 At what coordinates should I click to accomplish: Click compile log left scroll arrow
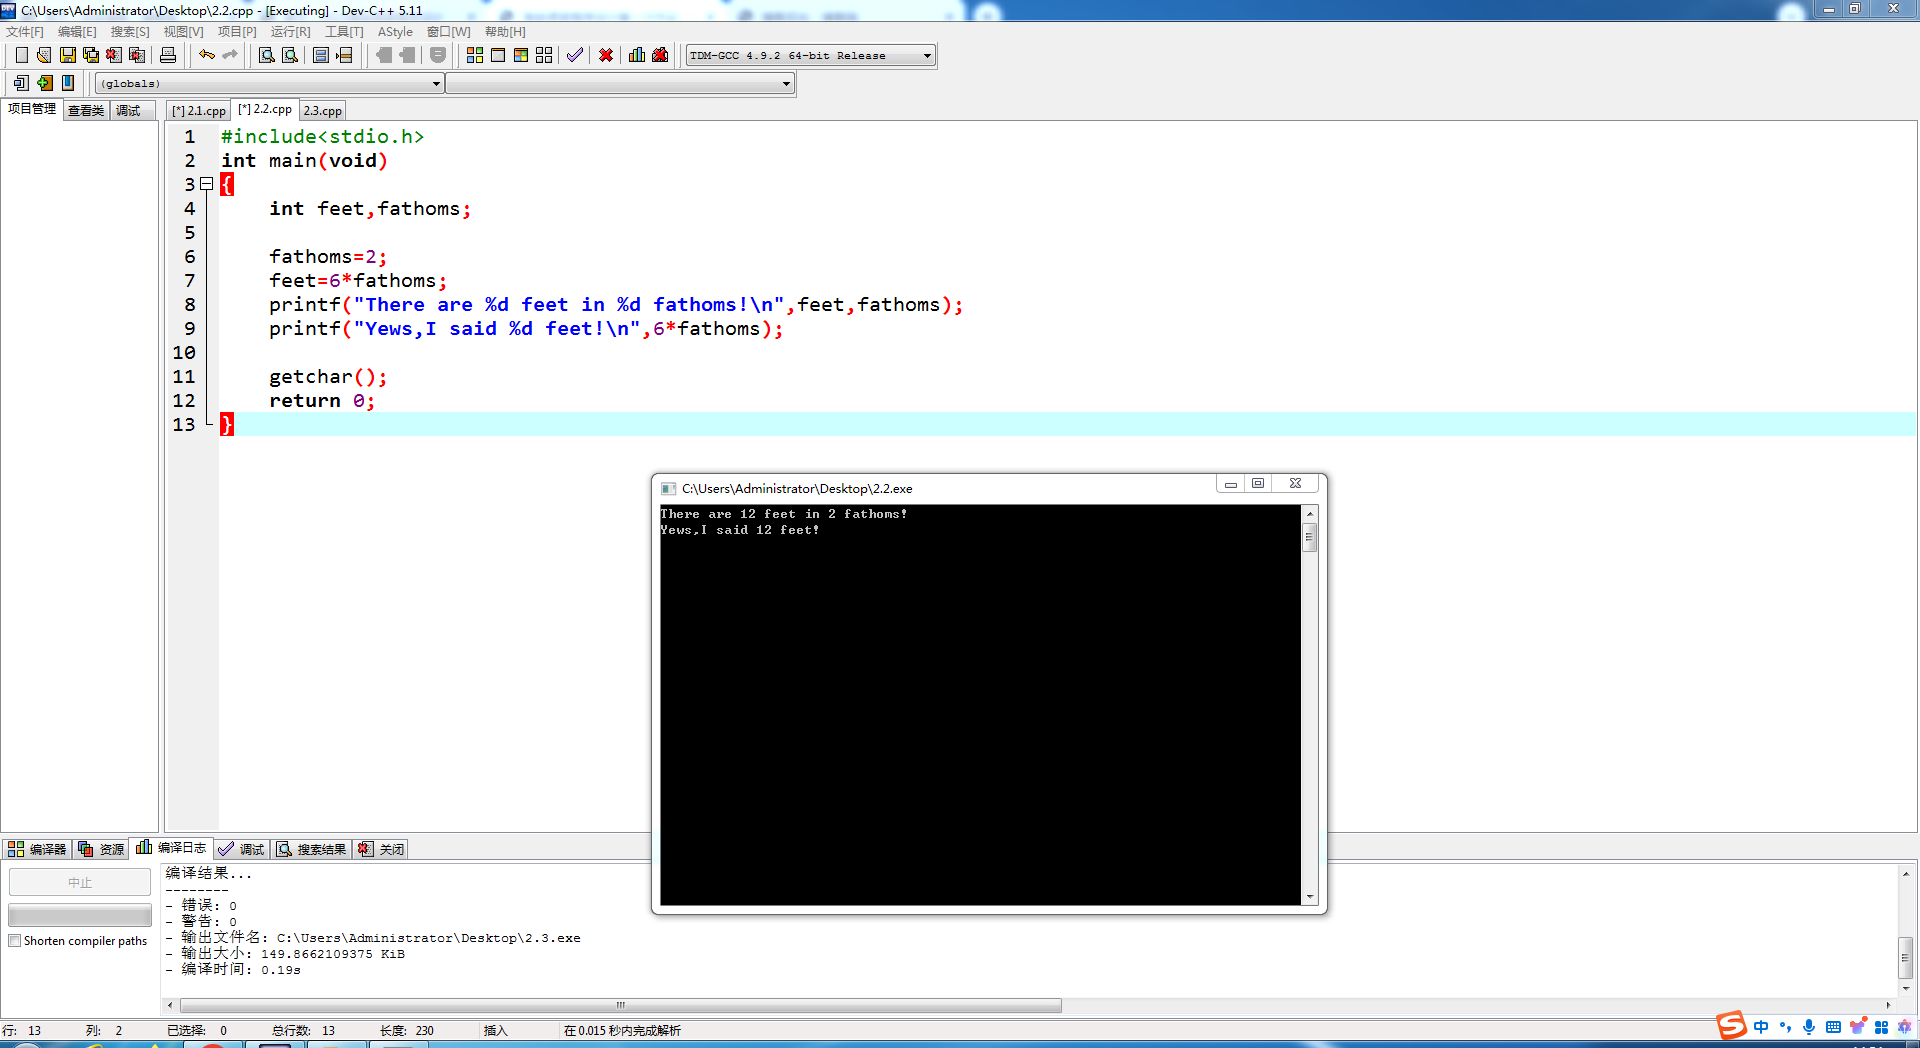170,1005
